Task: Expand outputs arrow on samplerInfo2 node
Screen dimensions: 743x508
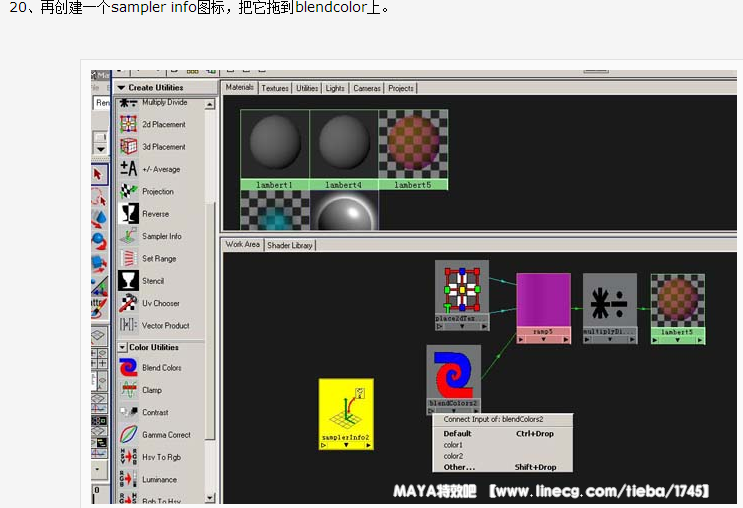Action: [367, 446]
